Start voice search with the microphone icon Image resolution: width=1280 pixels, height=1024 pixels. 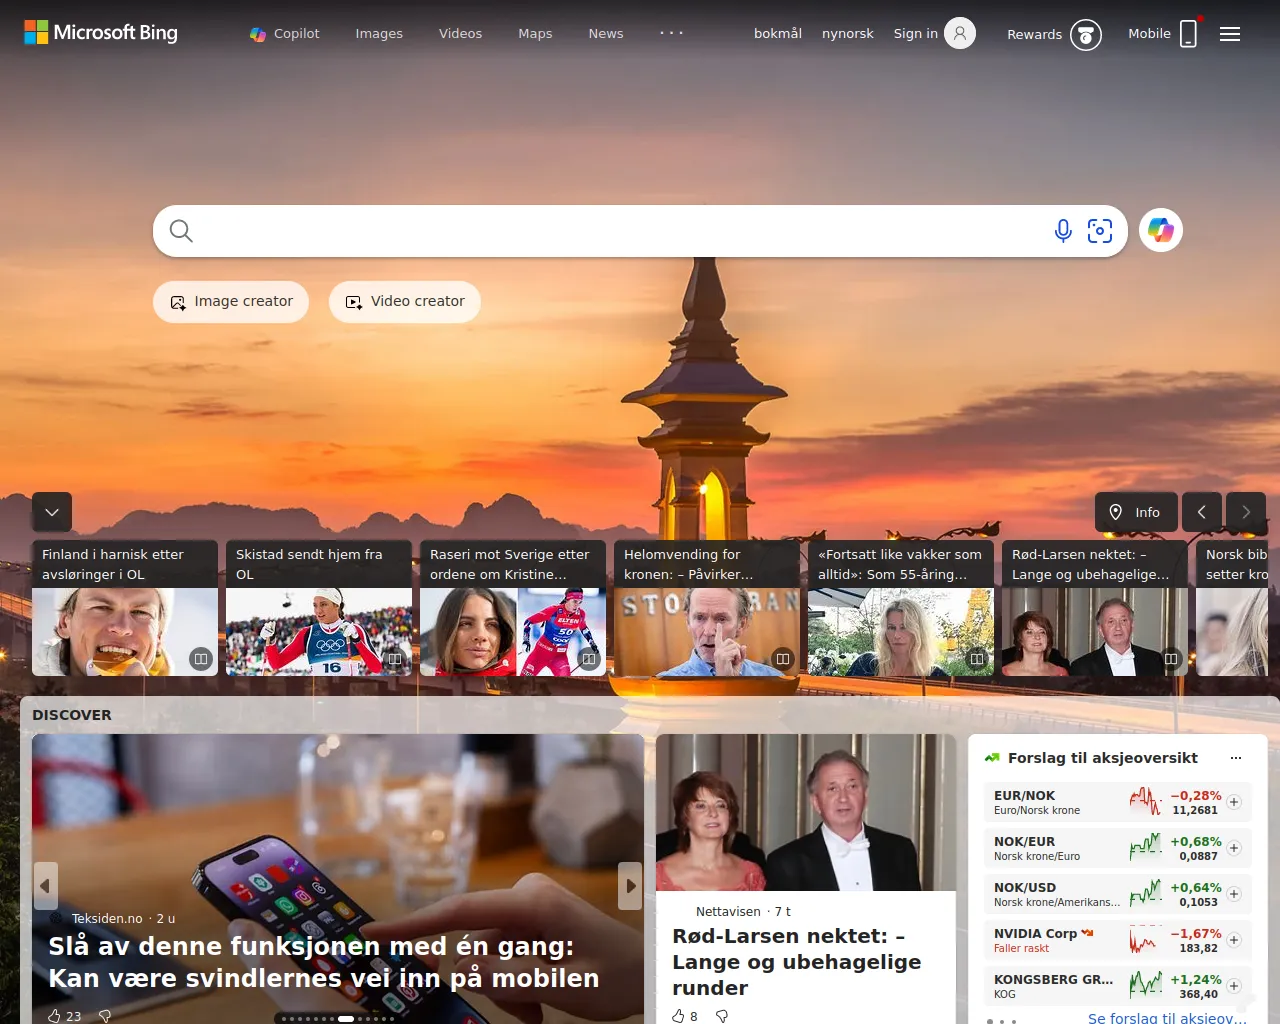tap(1062, 230)
